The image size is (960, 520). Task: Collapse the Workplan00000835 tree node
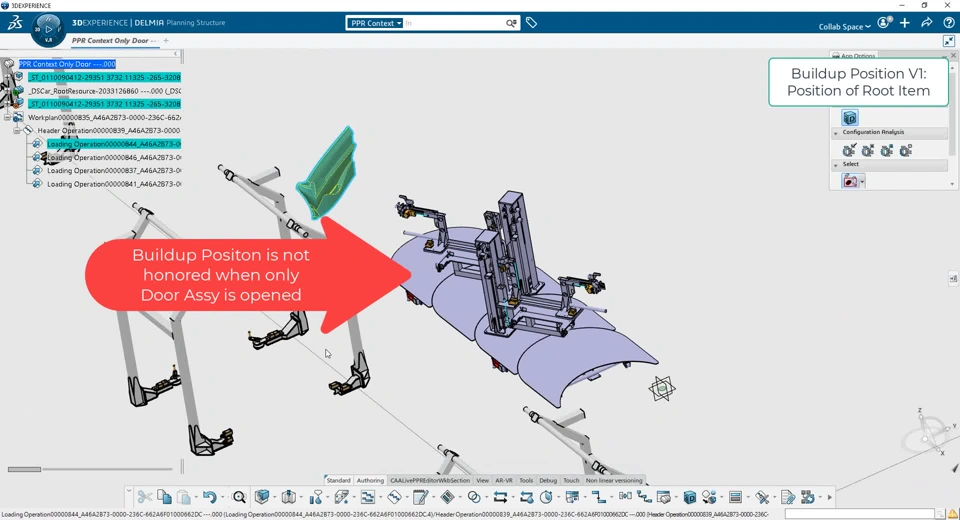(x=8, y=117)
